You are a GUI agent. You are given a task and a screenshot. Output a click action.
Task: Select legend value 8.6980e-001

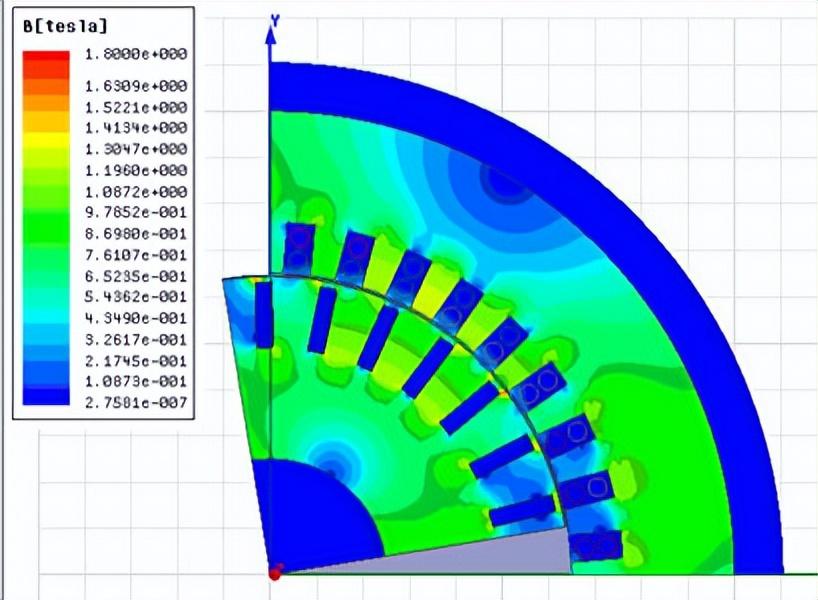136,234
